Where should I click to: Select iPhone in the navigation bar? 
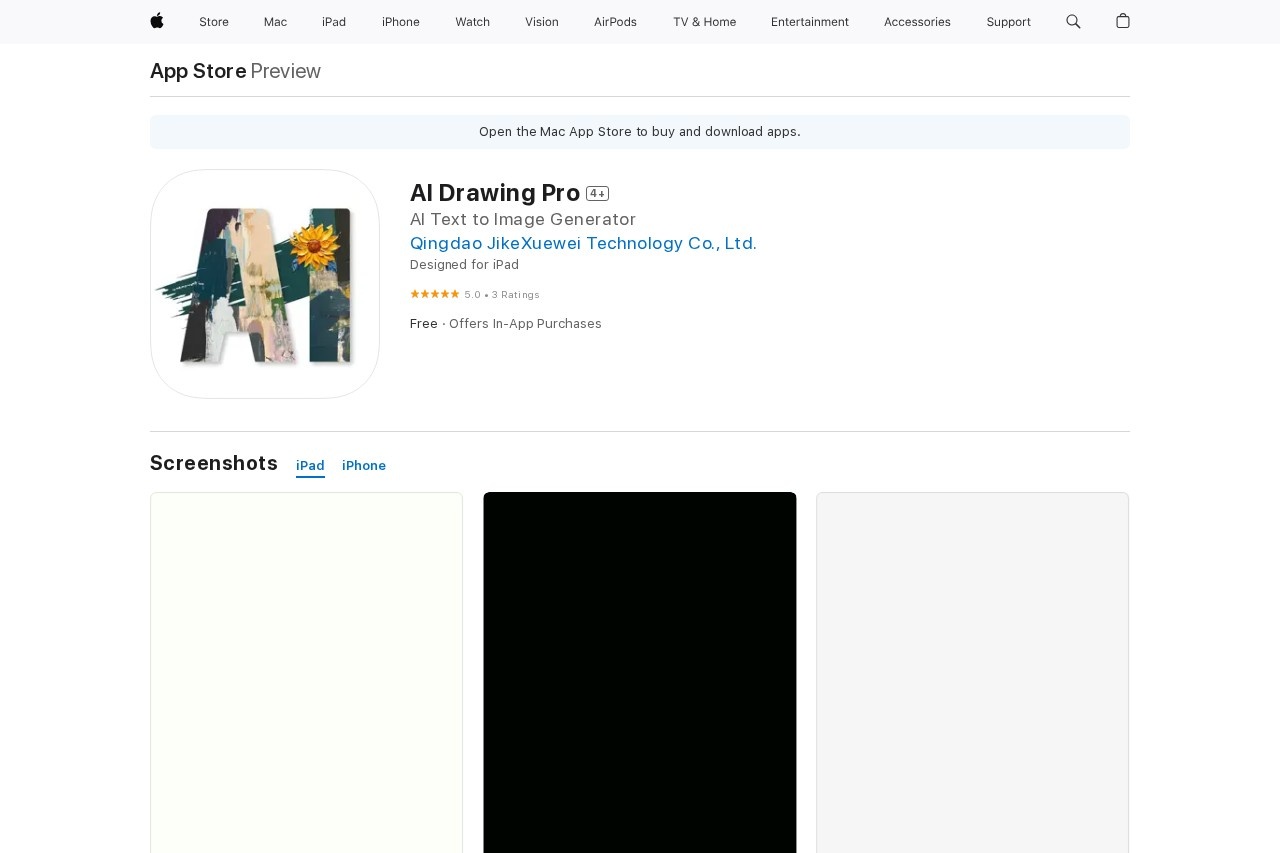[x=401, y=22]
